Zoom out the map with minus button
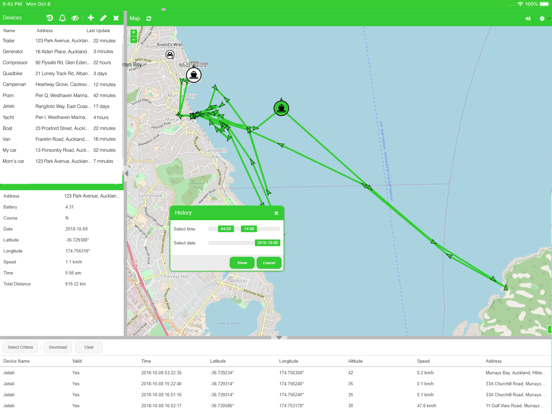The width and height of the screenshot is (552, 414). tap(133, 40)
